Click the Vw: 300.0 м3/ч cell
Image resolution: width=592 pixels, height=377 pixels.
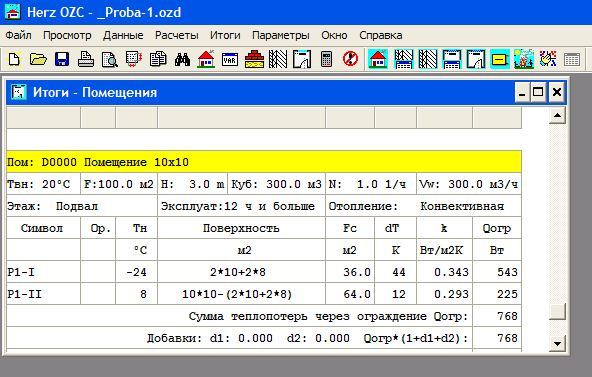469,184
